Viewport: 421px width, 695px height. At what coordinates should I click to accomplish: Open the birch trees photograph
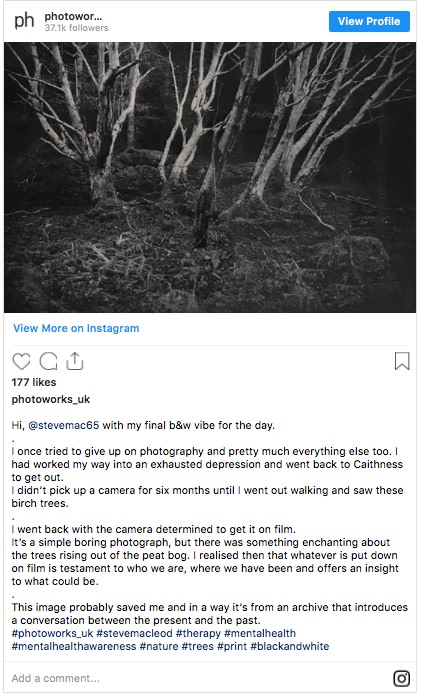click(x=210, y=177)
